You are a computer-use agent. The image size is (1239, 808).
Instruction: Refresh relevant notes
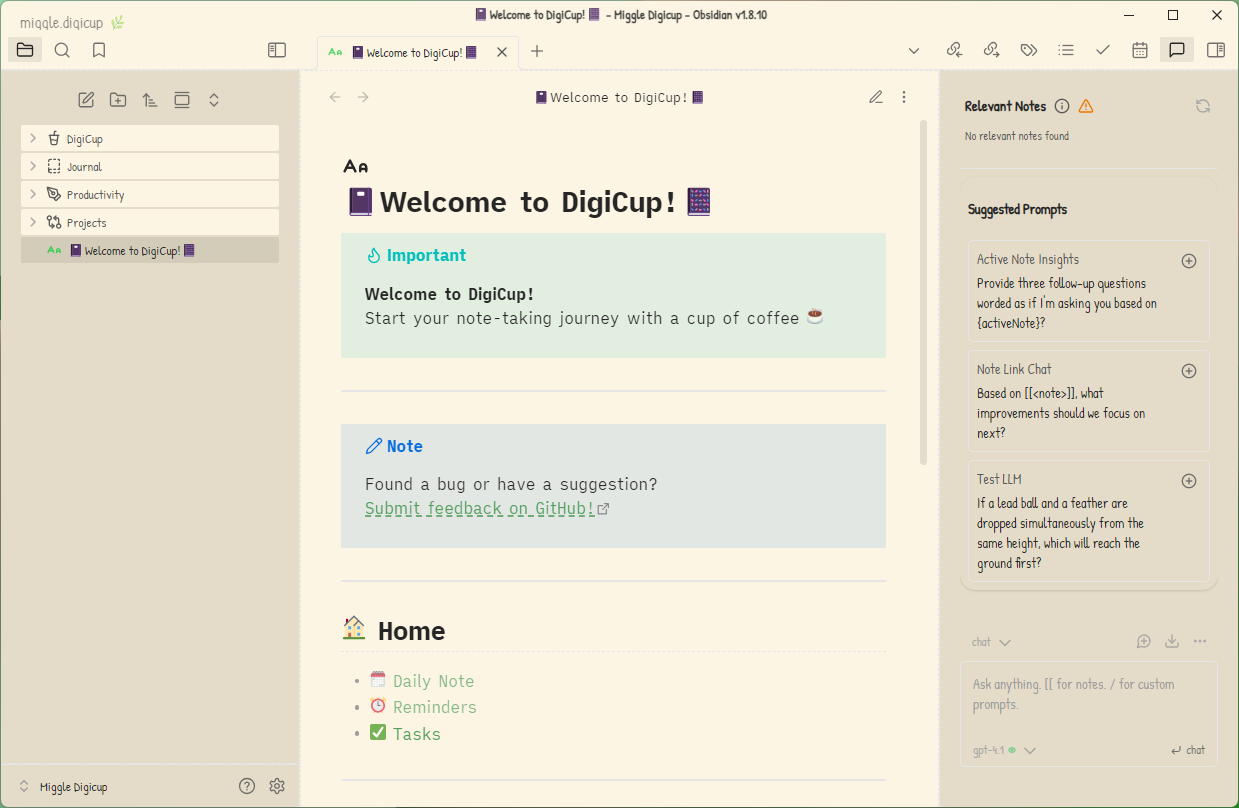point(1203,106)
